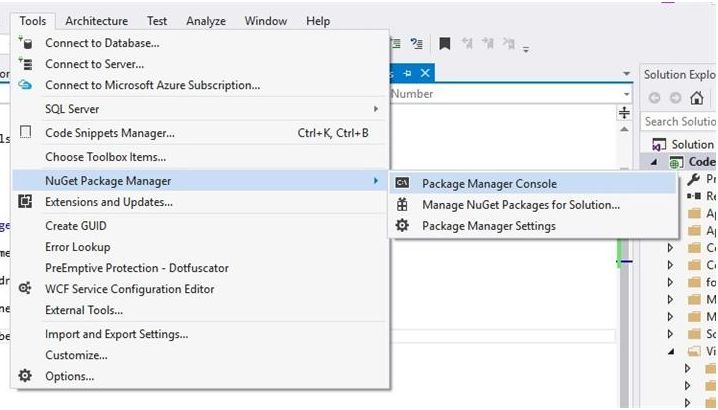
Task: Click the Connect to Server icon
Action: coord(25,64)
